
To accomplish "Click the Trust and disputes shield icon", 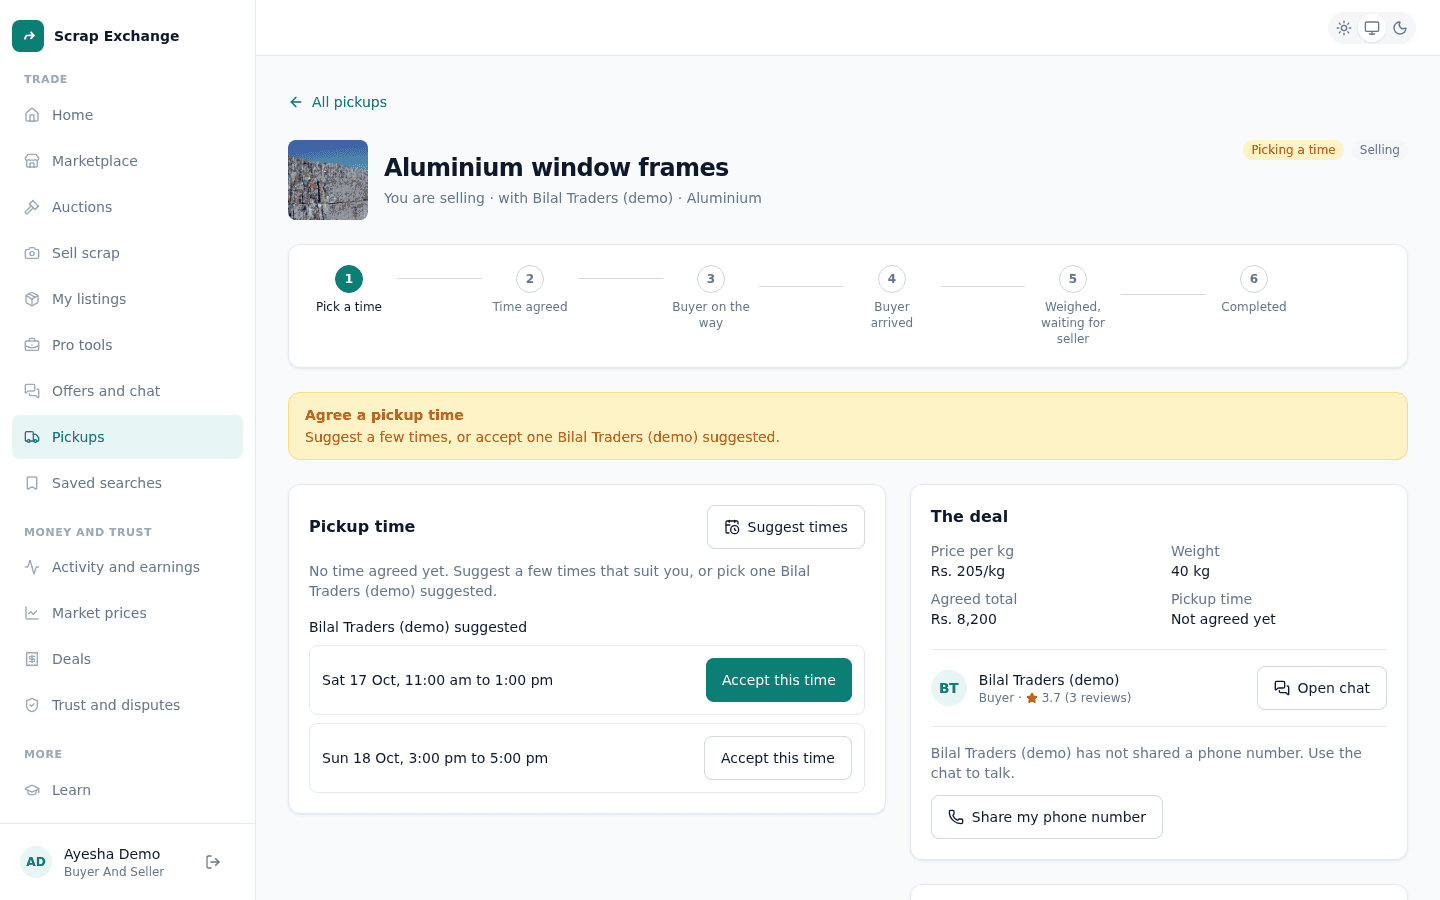I will pyautogui.click(x=32, y=705).
